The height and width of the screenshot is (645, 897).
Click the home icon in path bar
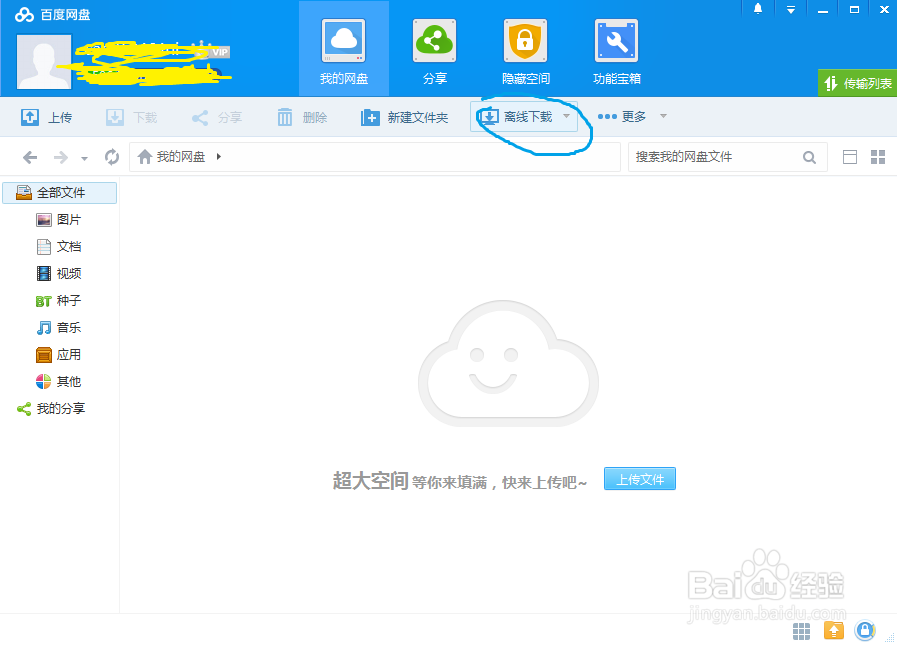(145, 157)
